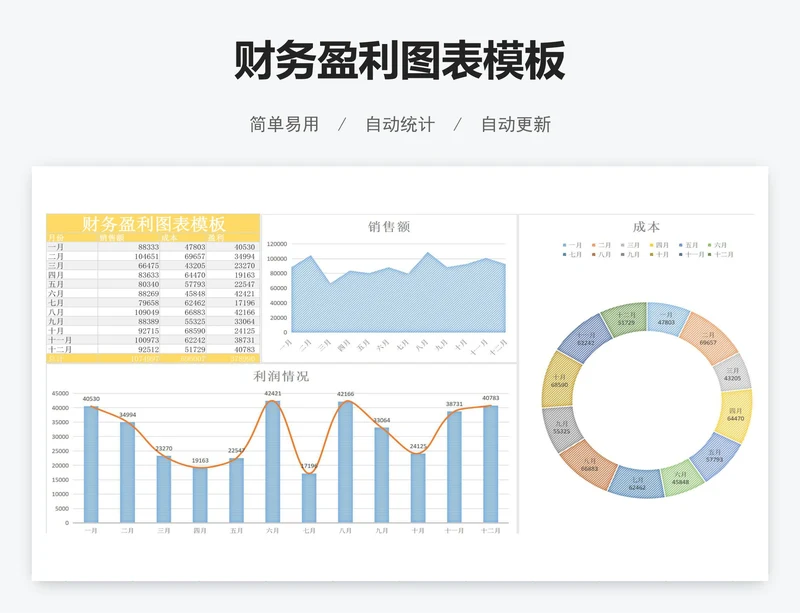
Task: Click the 一月 47803 donut segment
Action: tap(666, 319)
